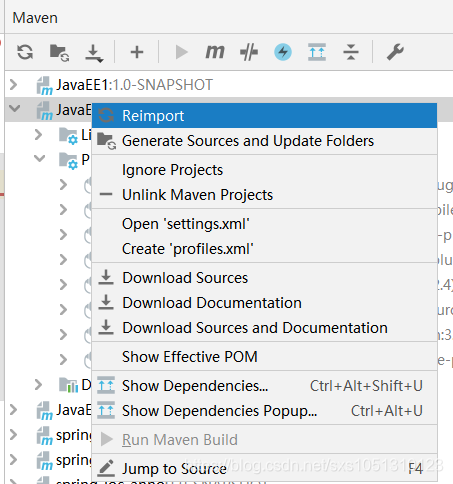This screenshot has width=453, height=484.
Task: Select Unlink Maven Projects menu item
Action: click(264, 195)
